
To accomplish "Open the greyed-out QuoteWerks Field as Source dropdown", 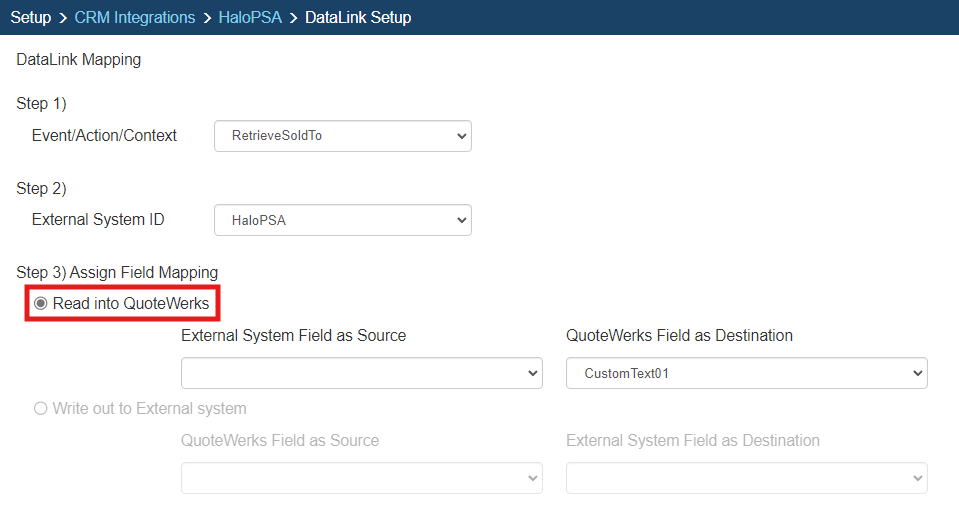I will click(x=361, y=478).
